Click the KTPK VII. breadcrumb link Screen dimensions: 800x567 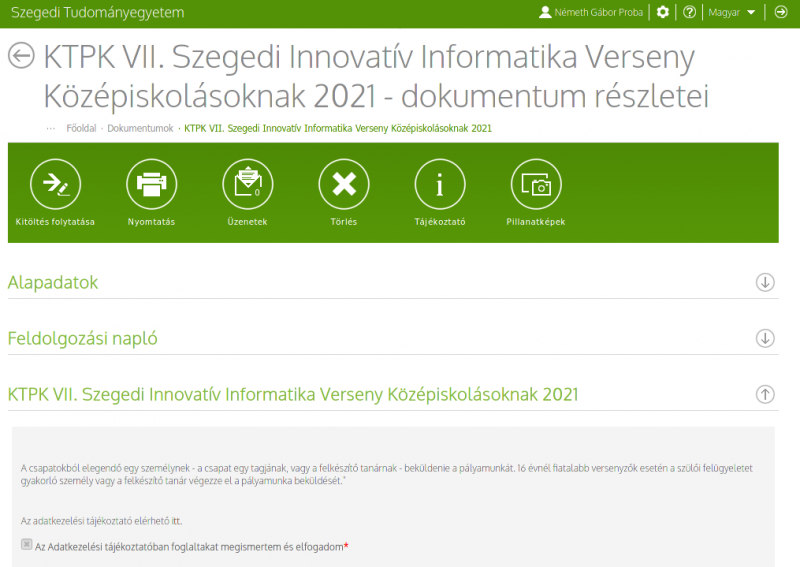(x=338, y=128)
